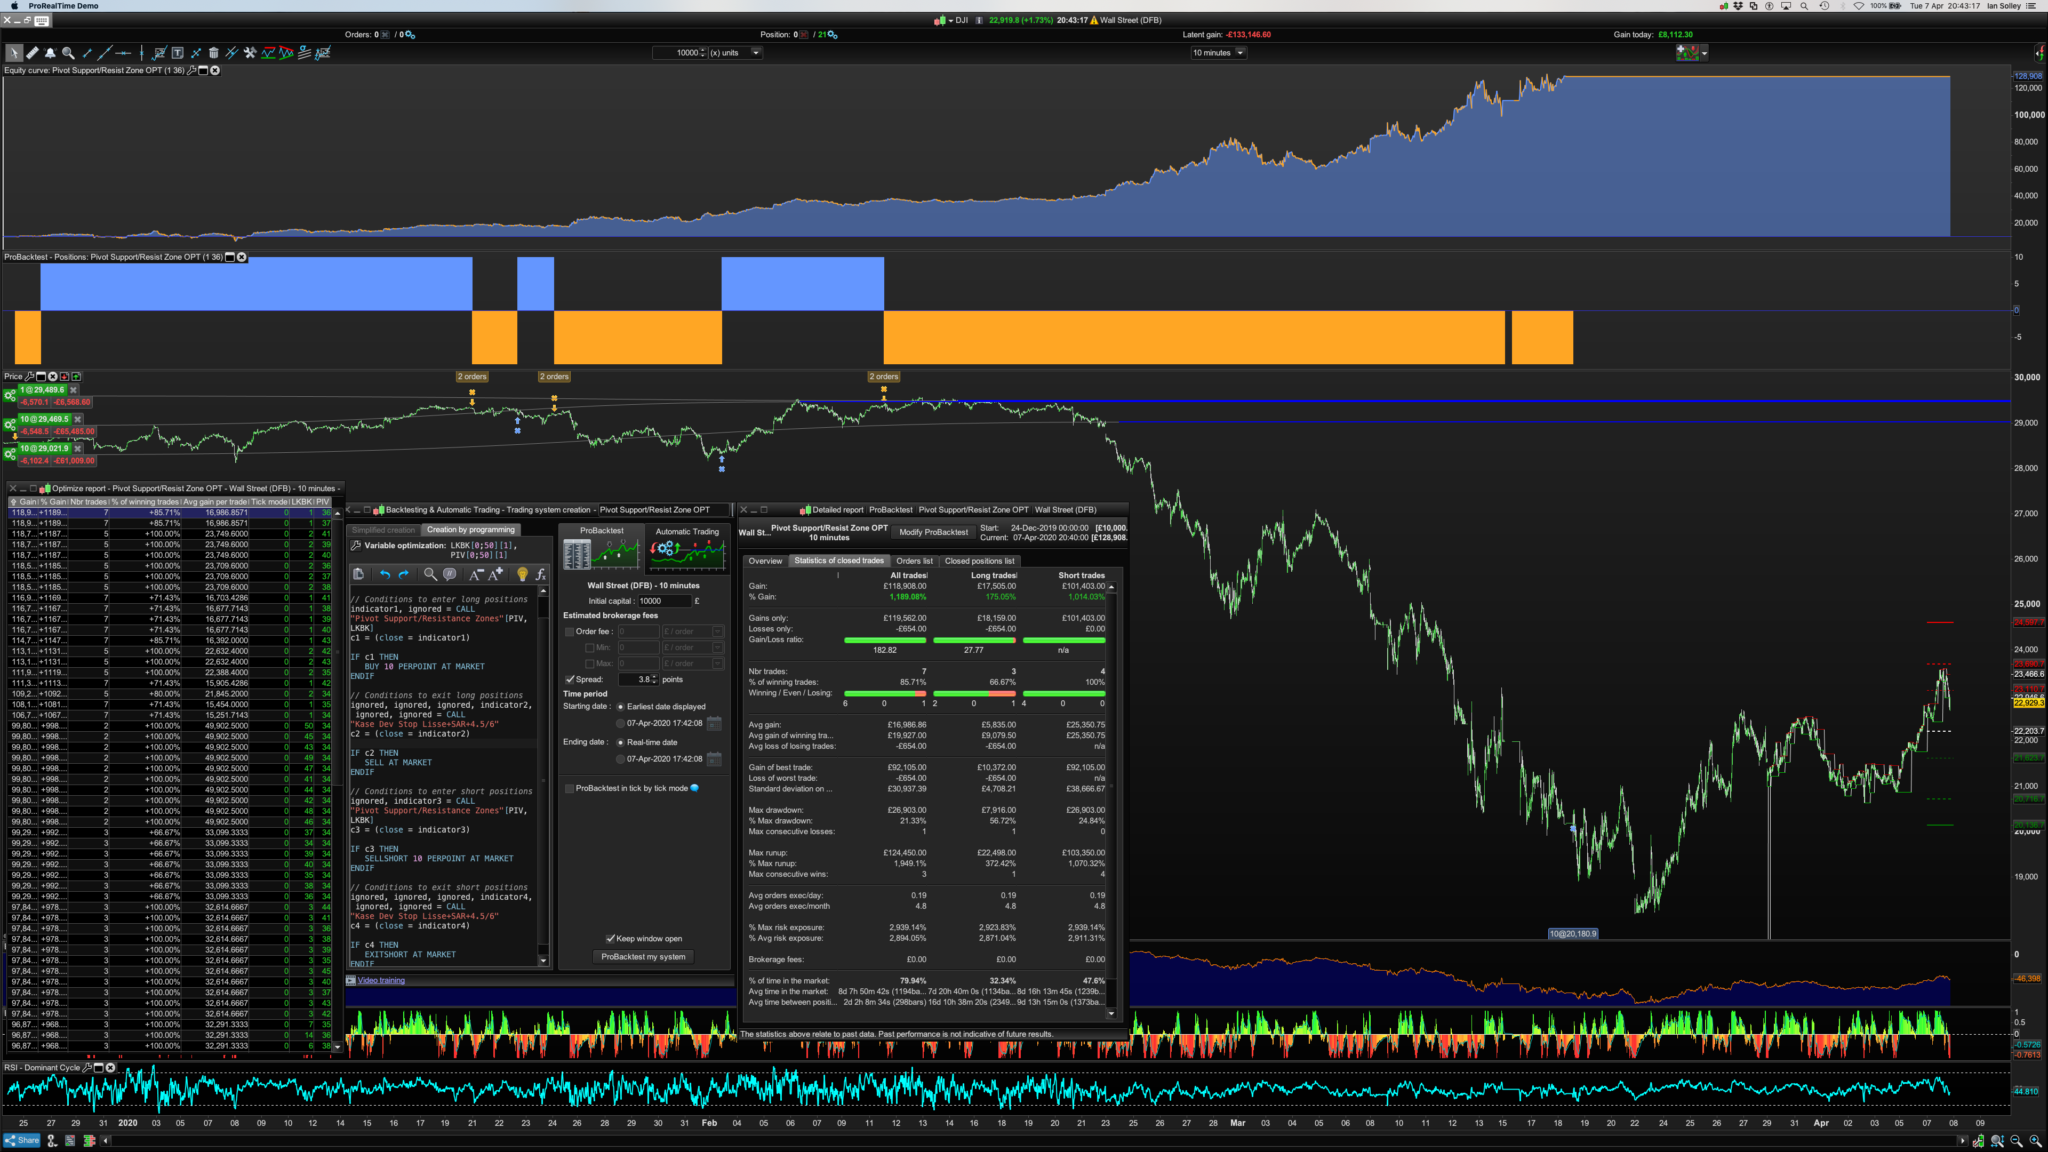The height and width of the screenshot is (1152, 2048).
Task: Click the text annotation tool
Action: 177,53
